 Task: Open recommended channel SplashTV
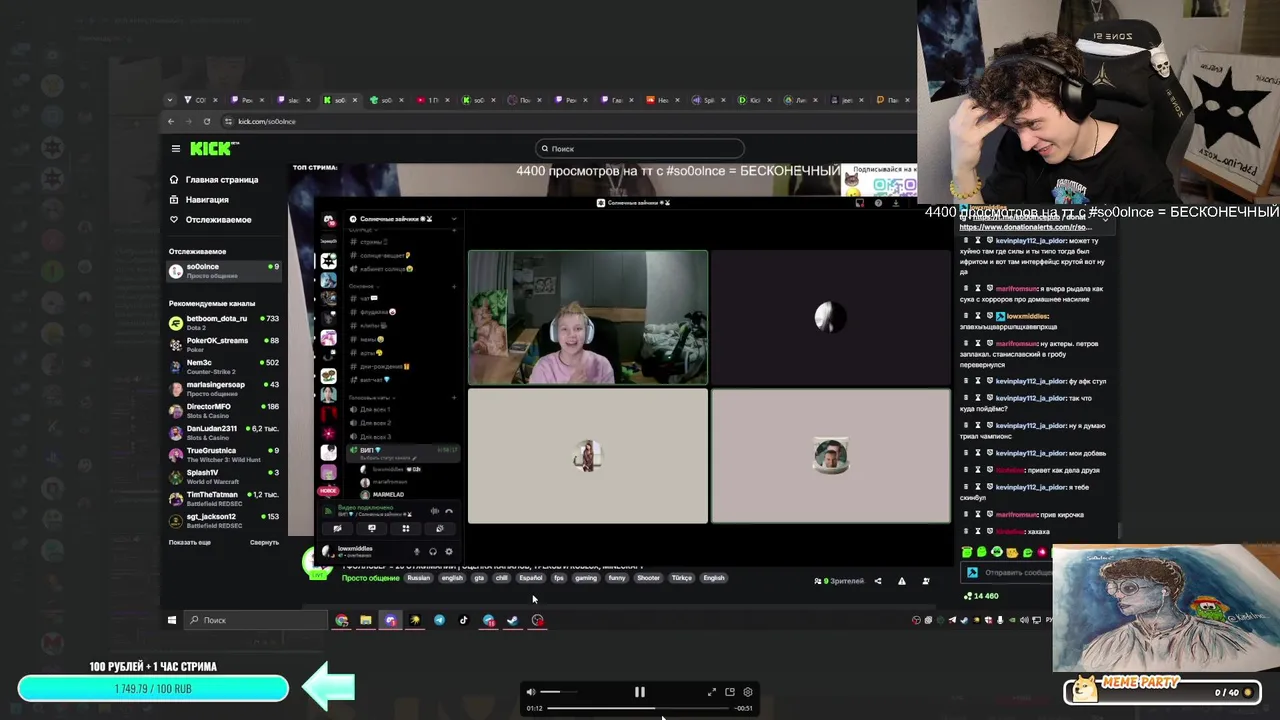(x=224, y=476)
